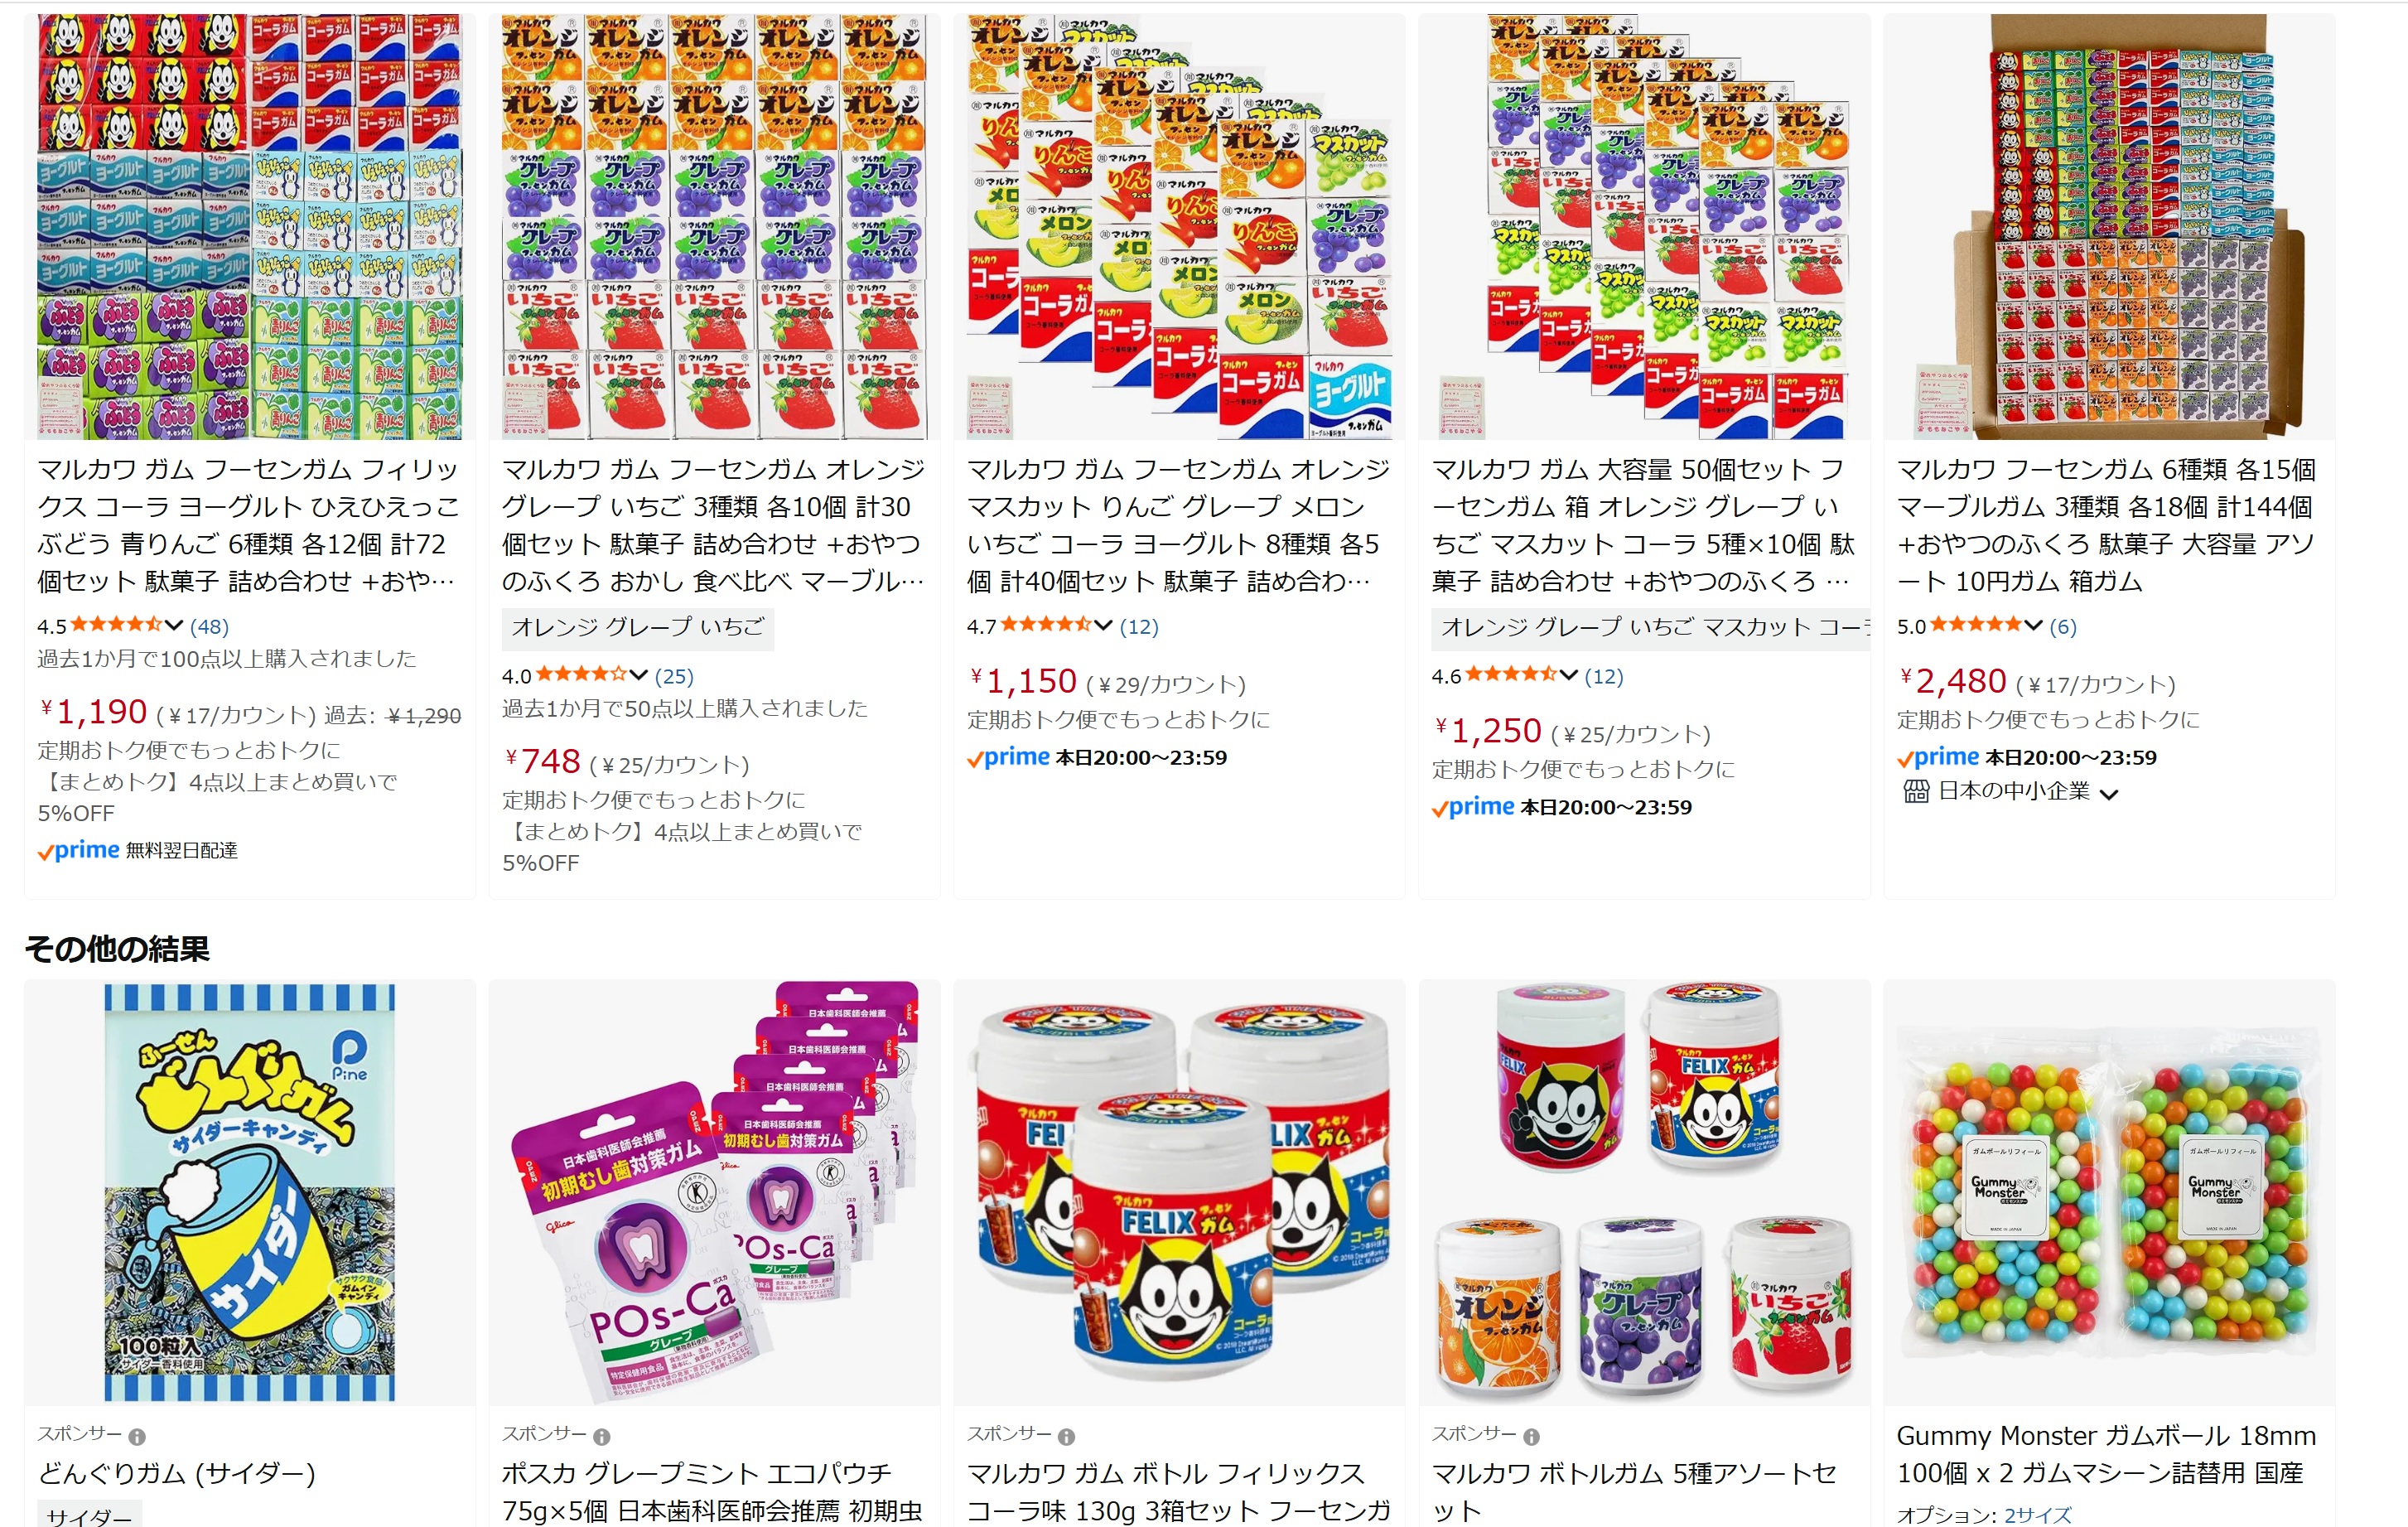Click prime logo on ¥1,250 listing
Screen dimensions: 2408x1527
1473,807
